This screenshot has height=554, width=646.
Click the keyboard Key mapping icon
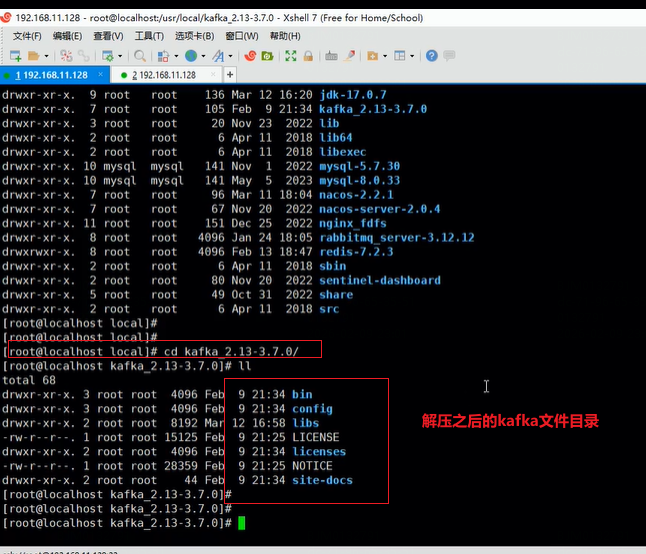click(331, 56)
